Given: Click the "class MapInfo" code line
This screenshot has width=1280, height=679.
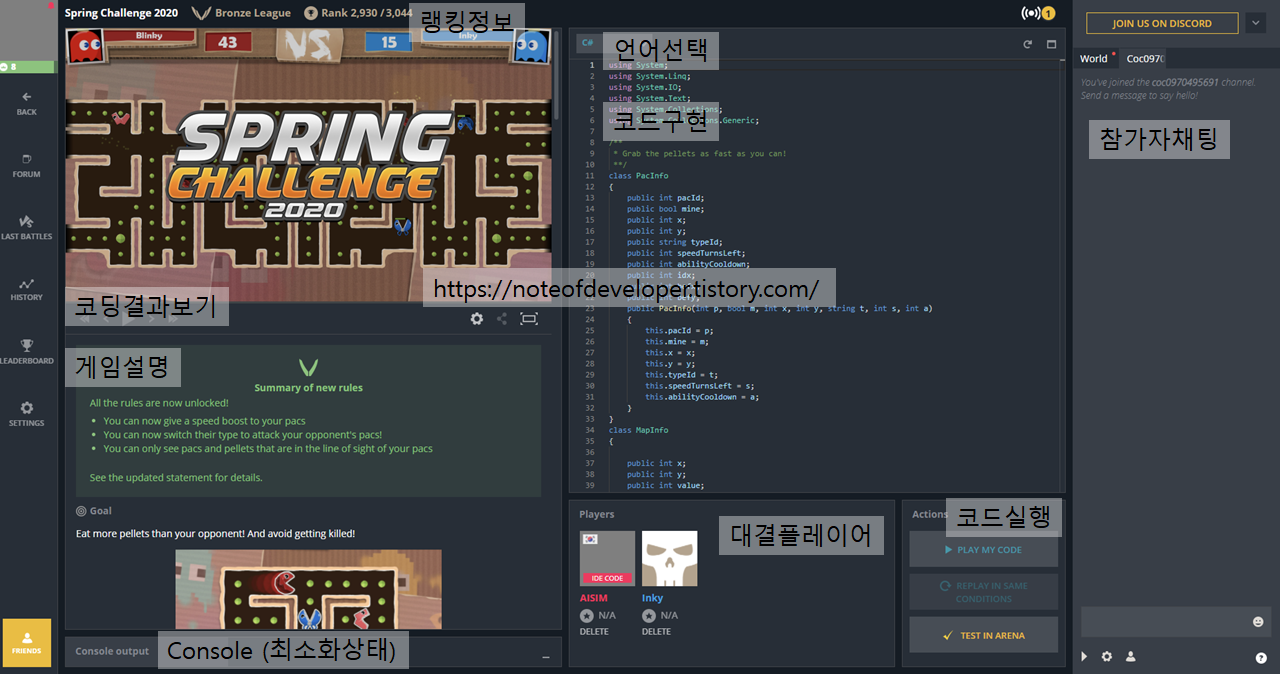Looking at the screenshot, I should click(x=638, y=430).
